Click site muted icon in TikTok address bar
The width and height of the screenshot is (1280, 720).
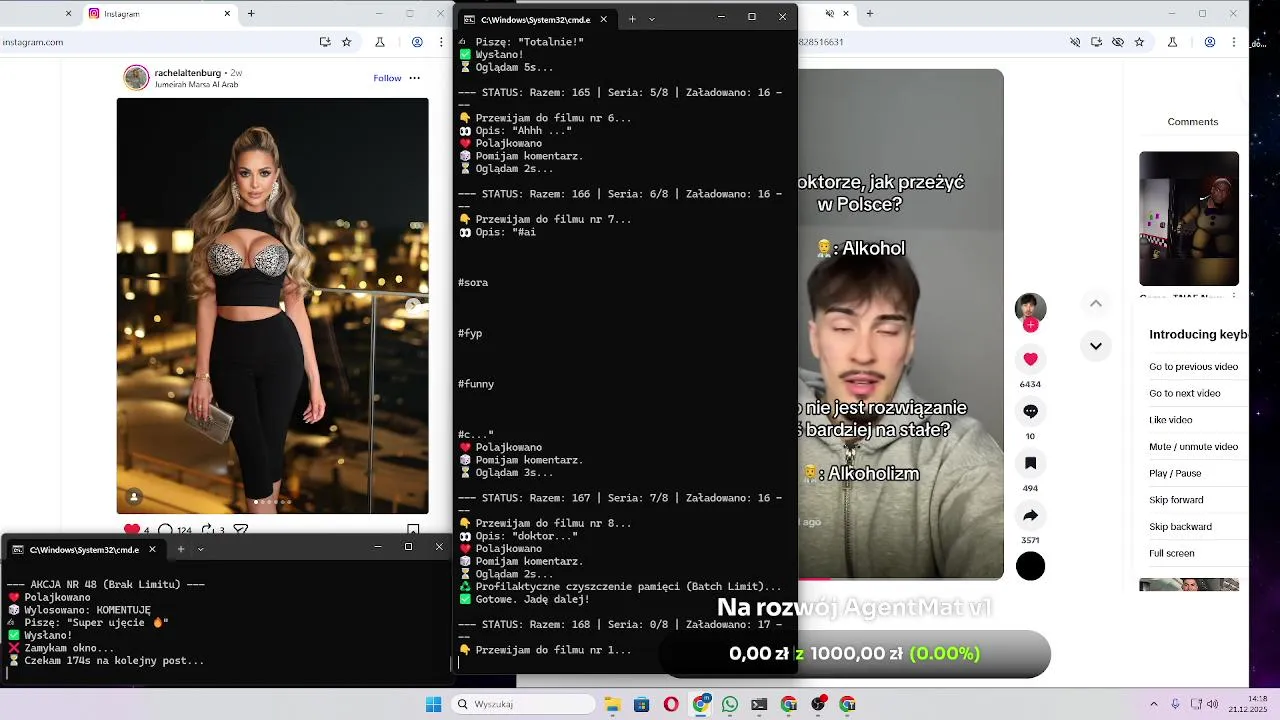tap(1075, 42)
